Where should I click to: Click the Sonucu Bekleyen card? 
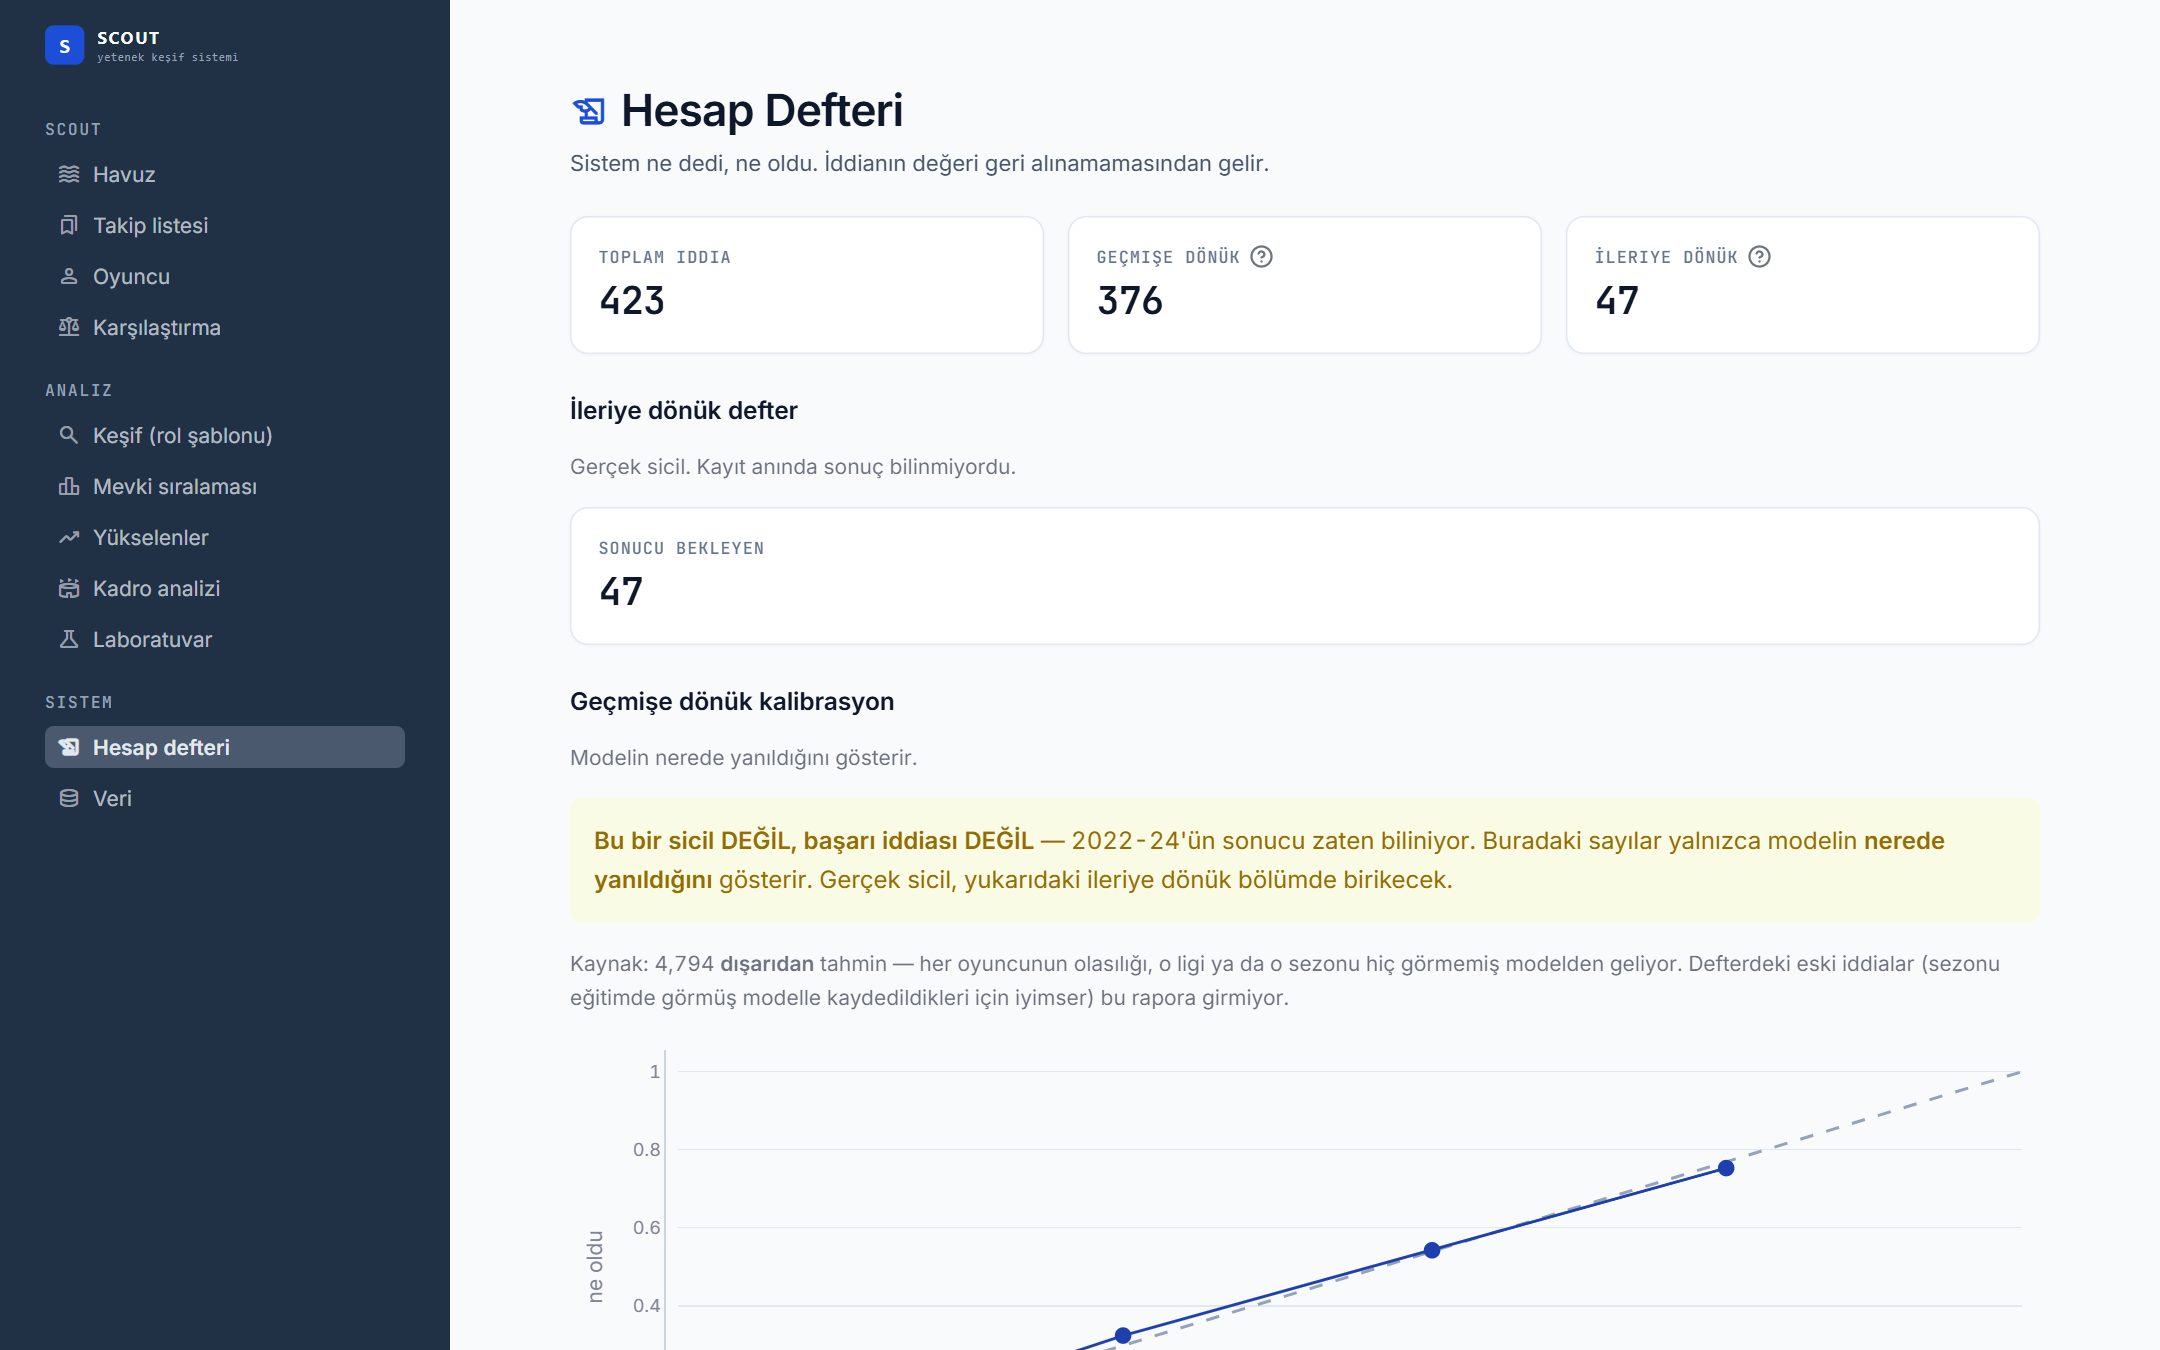[1305, 576]
